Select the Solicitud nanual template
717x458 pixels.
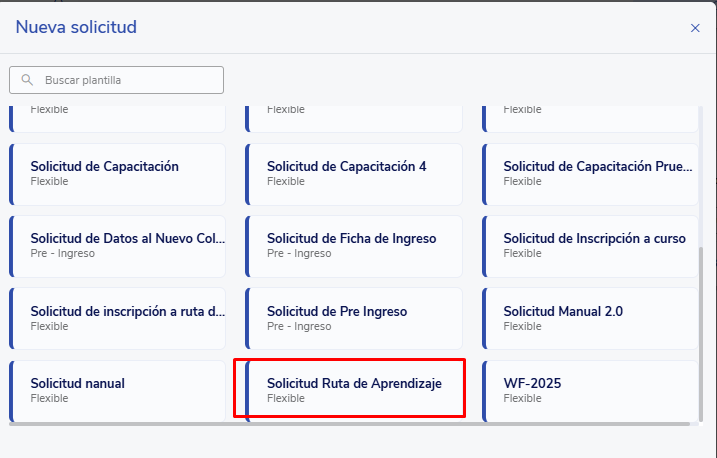(x=118, y=390)
